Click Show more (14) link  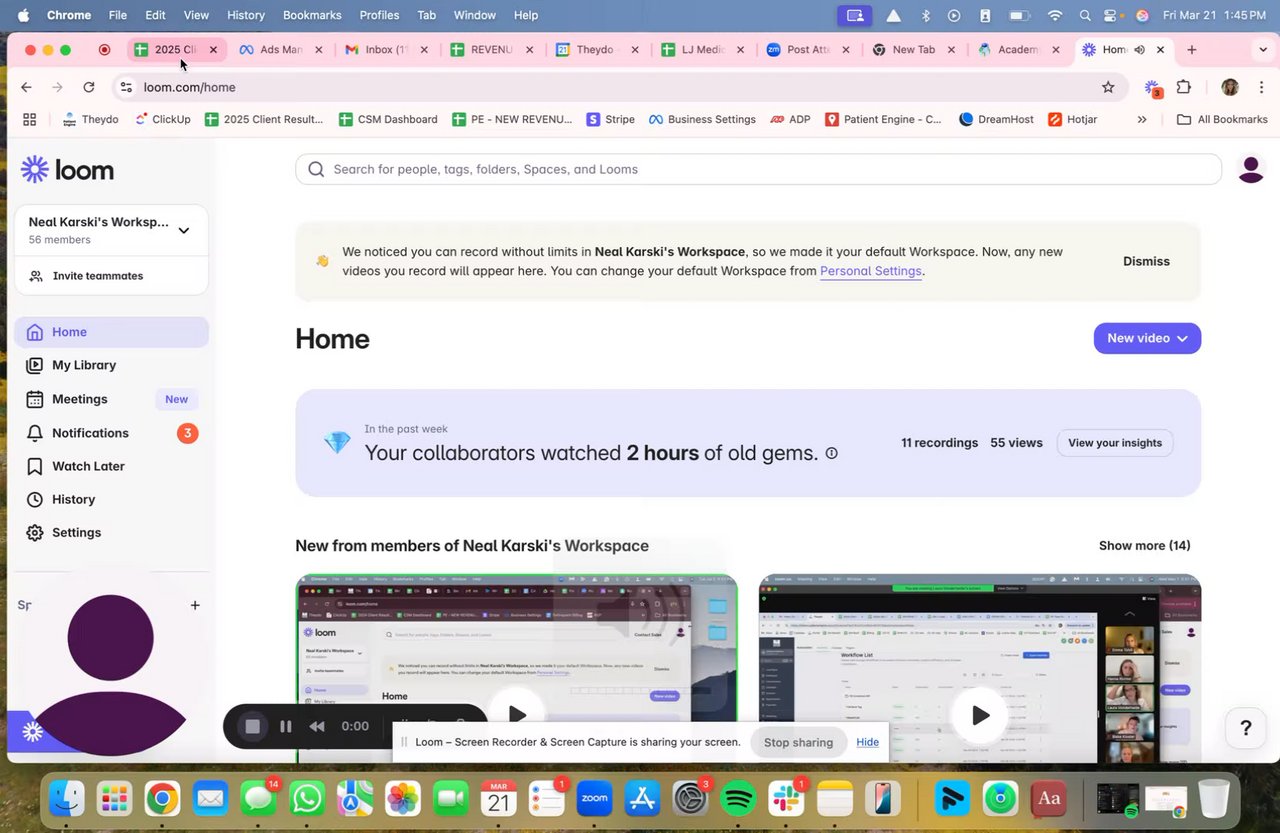1145,546
